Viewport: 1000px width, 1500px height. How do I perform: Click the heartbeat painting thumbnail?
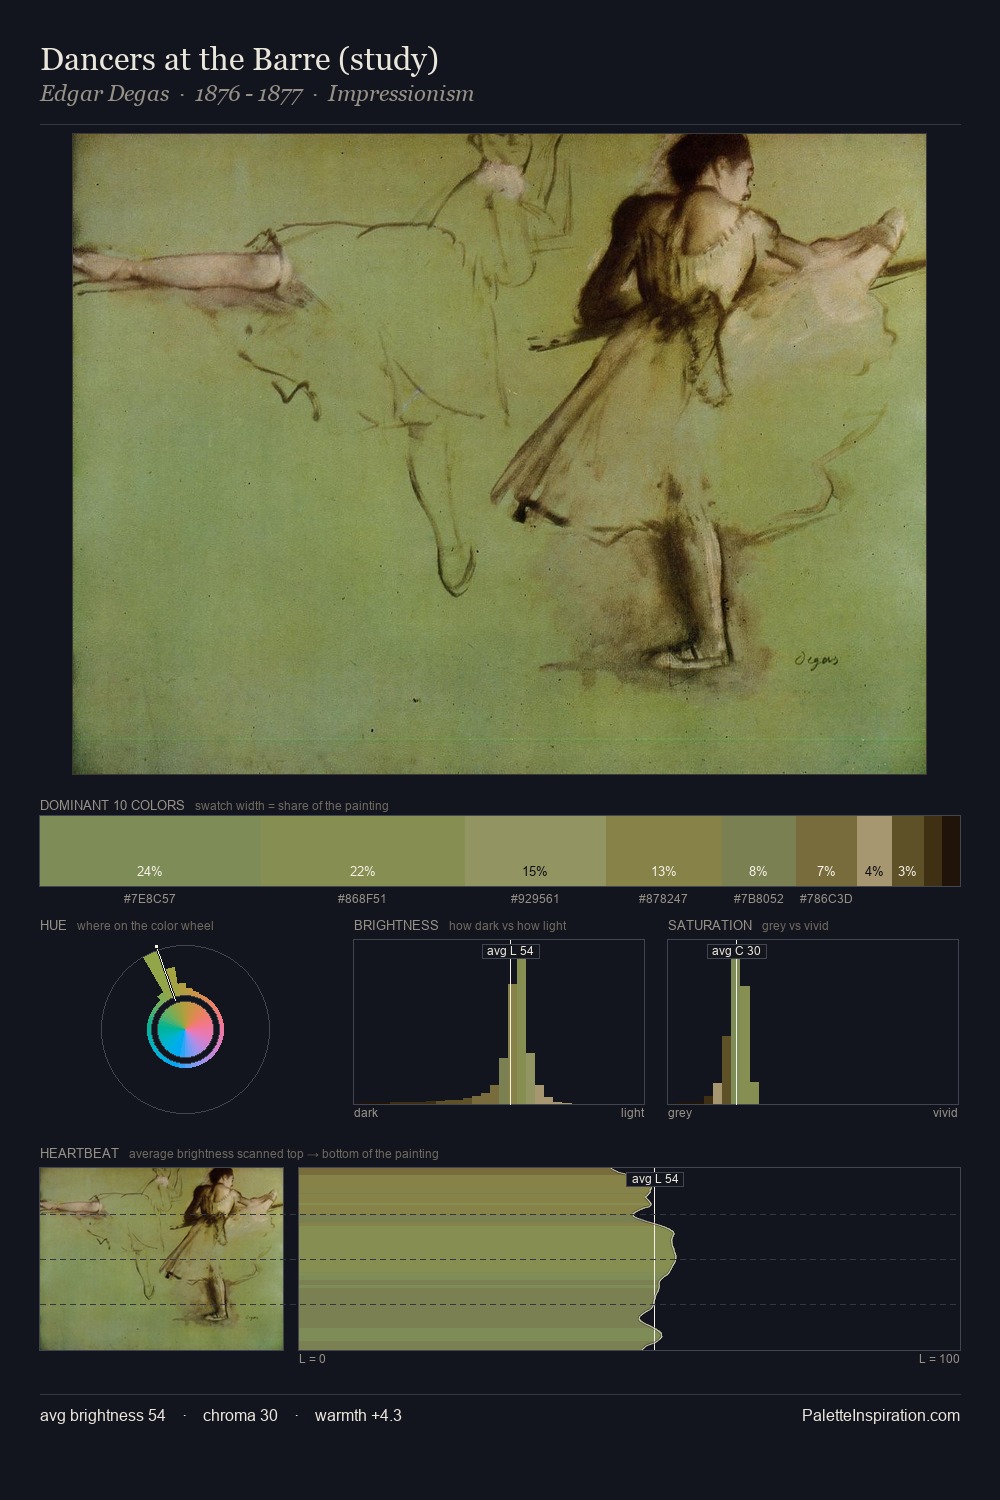coord(161,1259)
